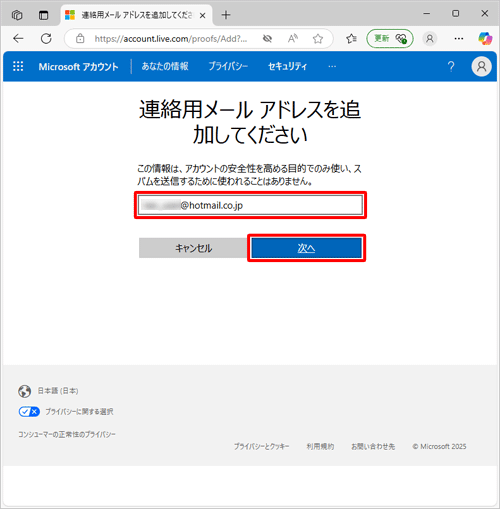Screen dimensions: 500x509
Task: Close the current browser tab
Action: tap(202, 15)
